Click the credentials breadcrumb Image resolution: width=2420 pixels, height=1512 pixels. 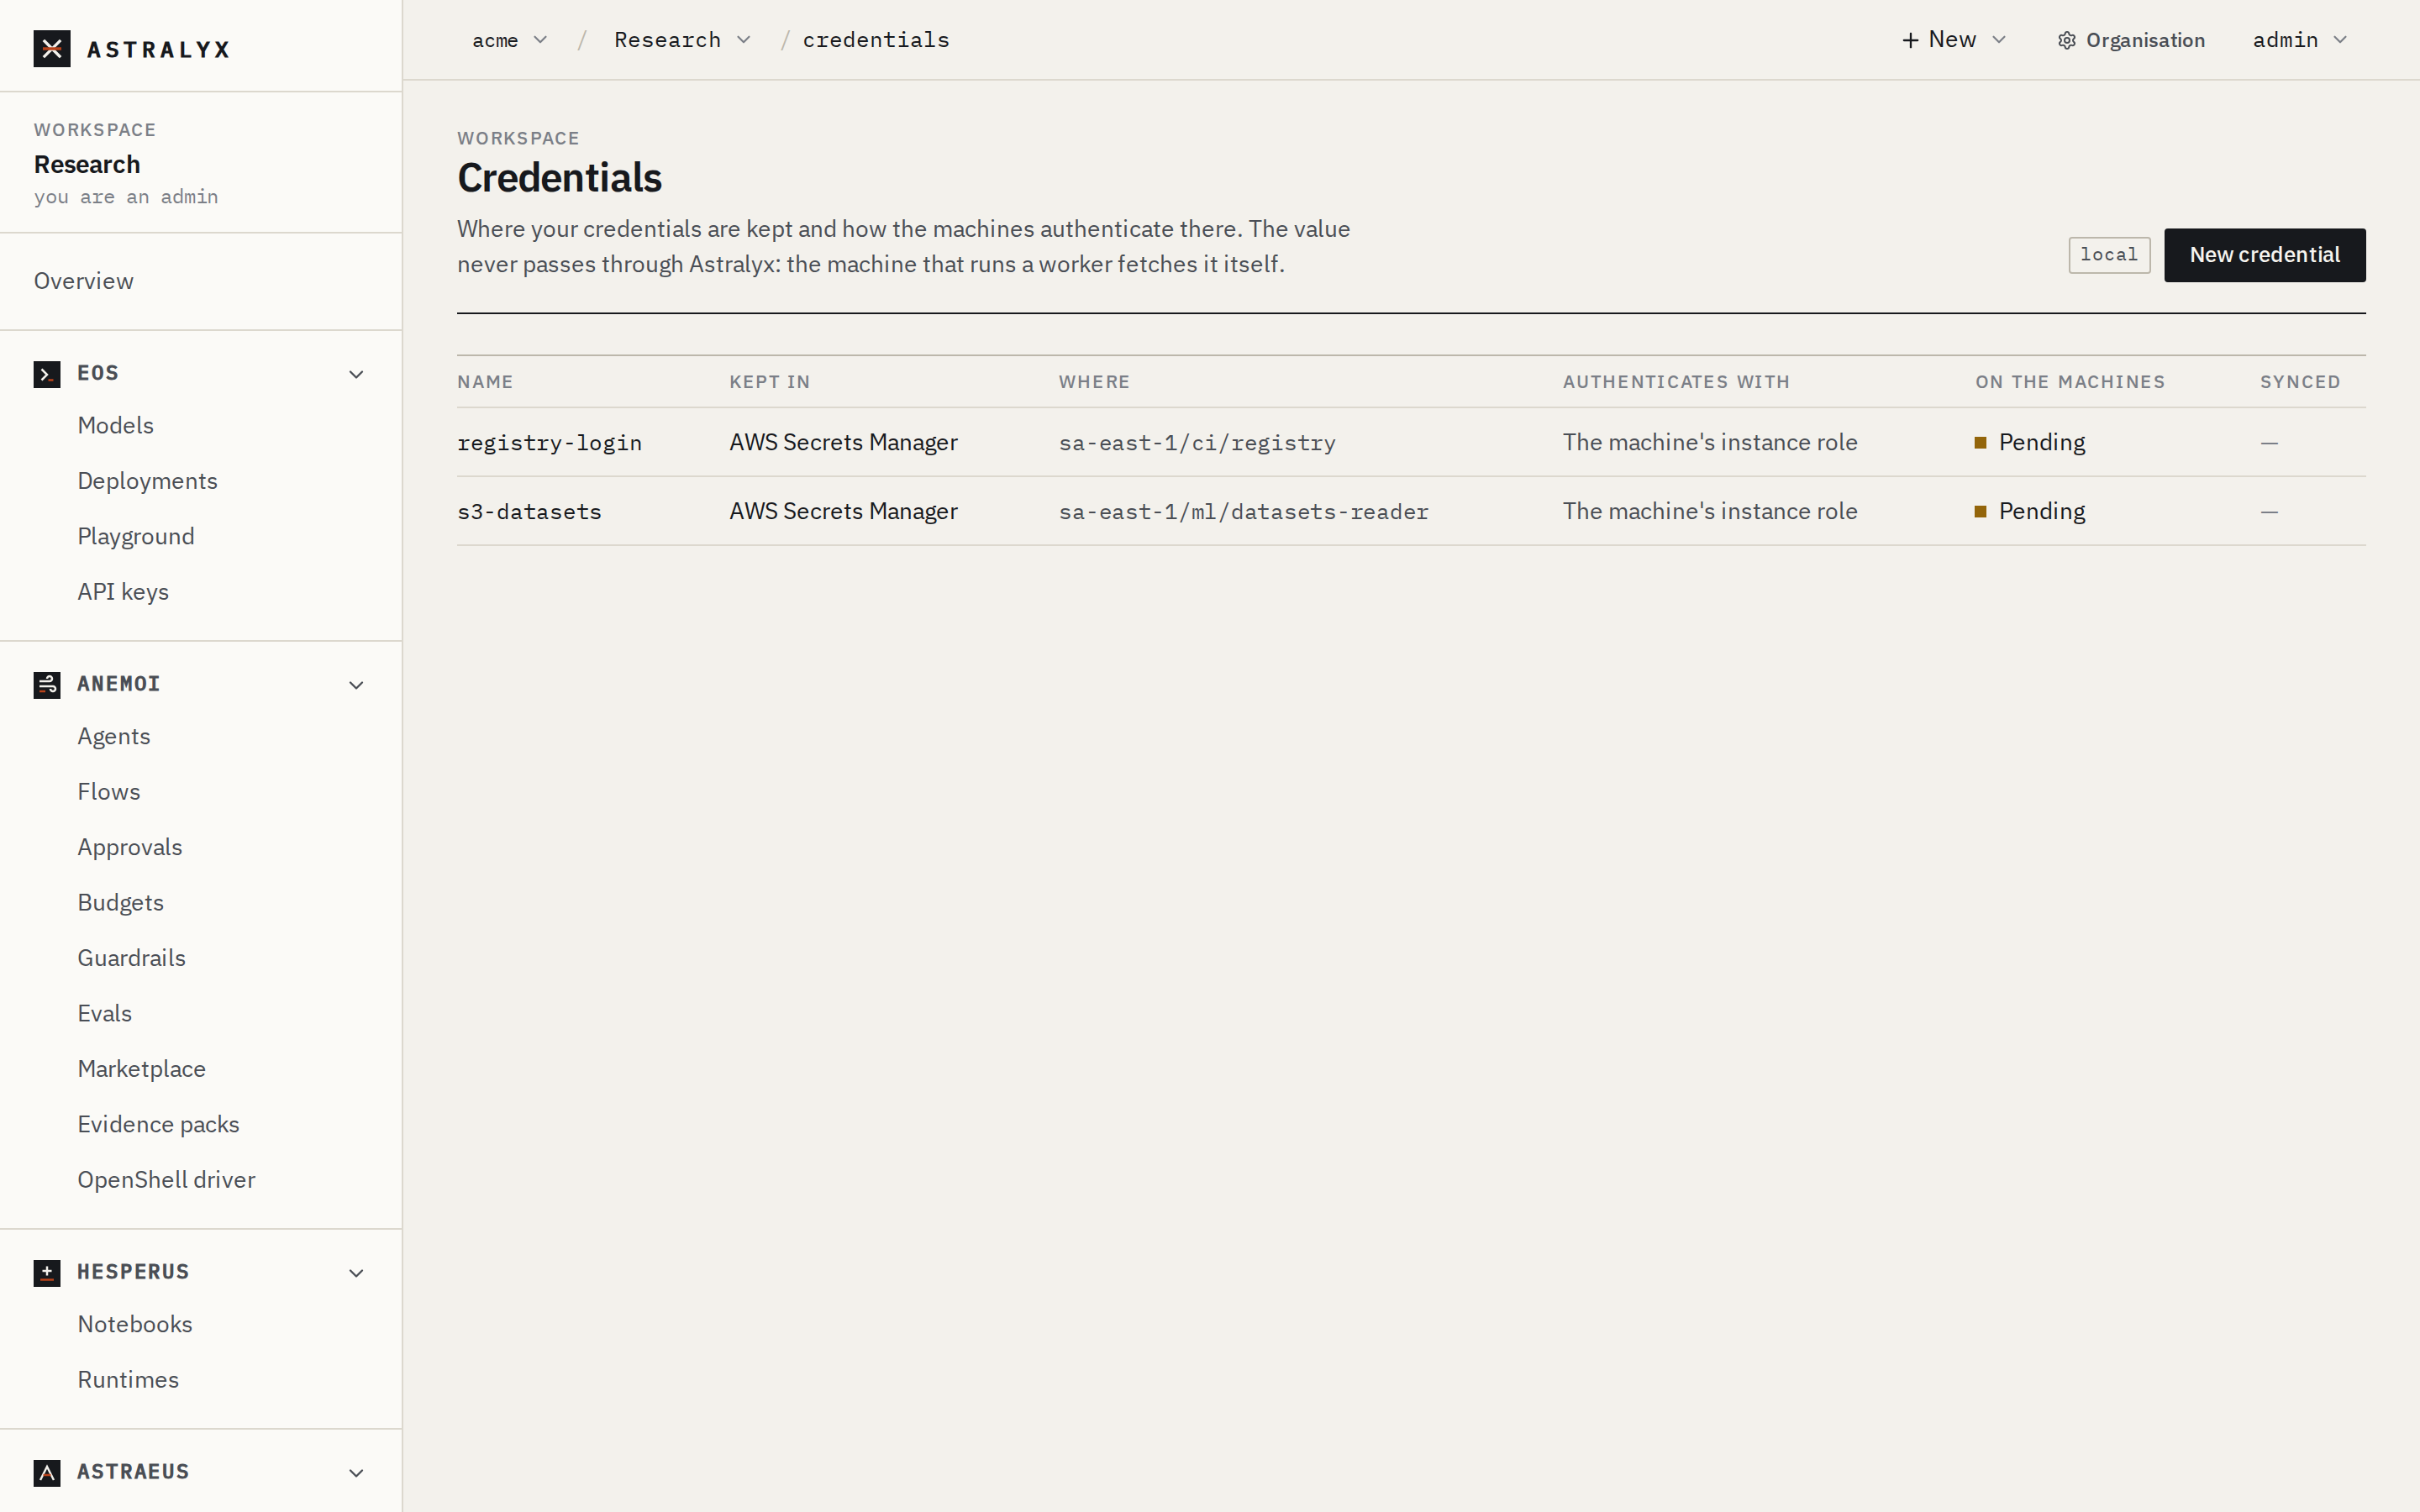tap(876, 40)
